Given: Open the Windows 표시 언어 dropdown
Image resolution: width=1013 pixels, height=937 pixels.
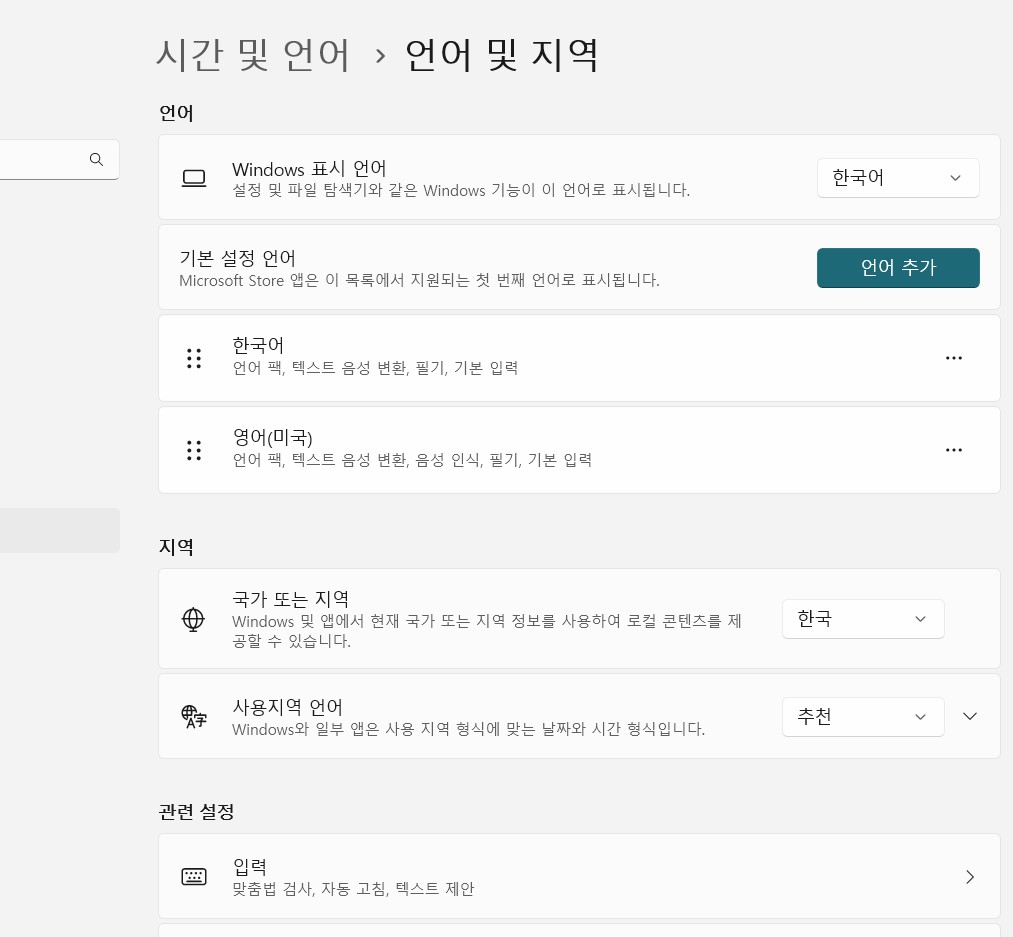Looking at the screenshot, I should pos(897,177).
